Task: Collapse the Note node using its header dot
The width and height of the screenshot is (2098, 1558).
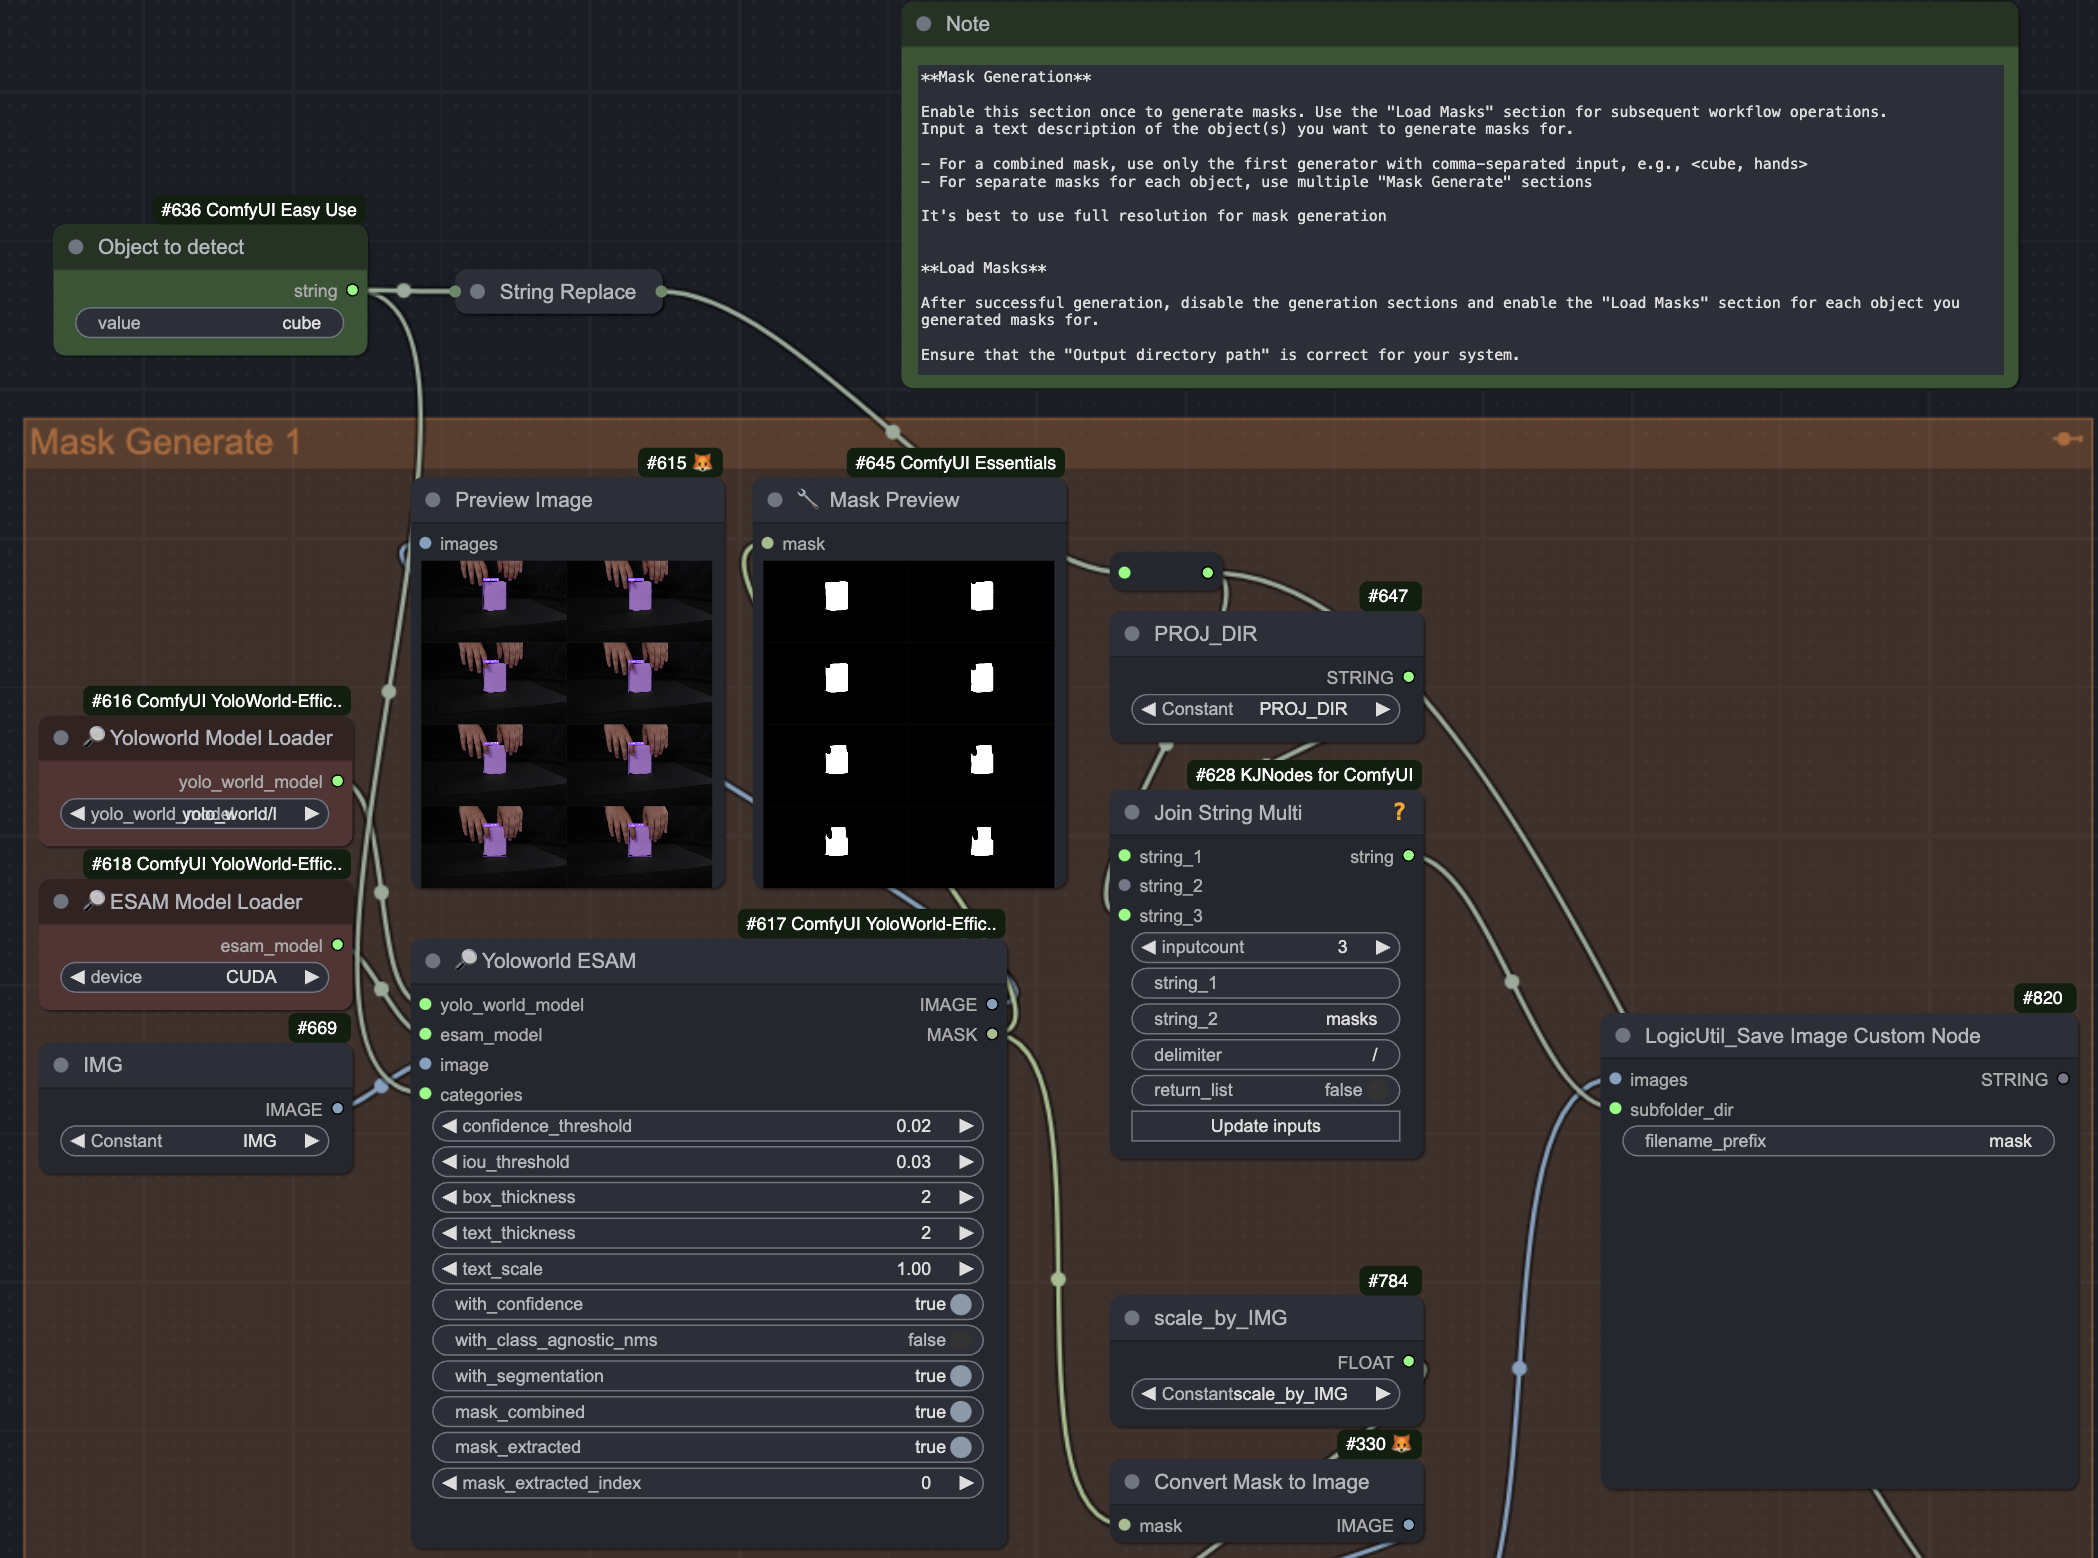Action: tap(924, 24)
